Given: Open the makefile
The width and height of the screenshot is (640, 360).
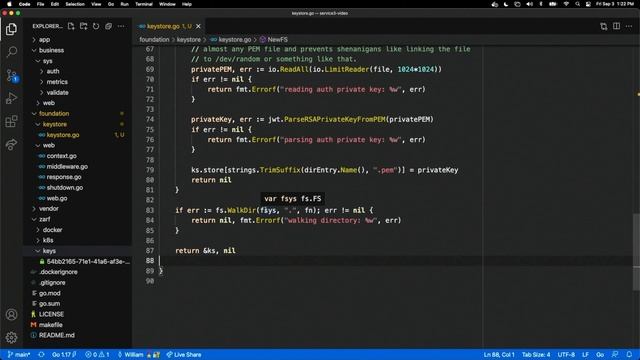Looking at the screenshot, I should pyautogui.click(x=51, y=325).
